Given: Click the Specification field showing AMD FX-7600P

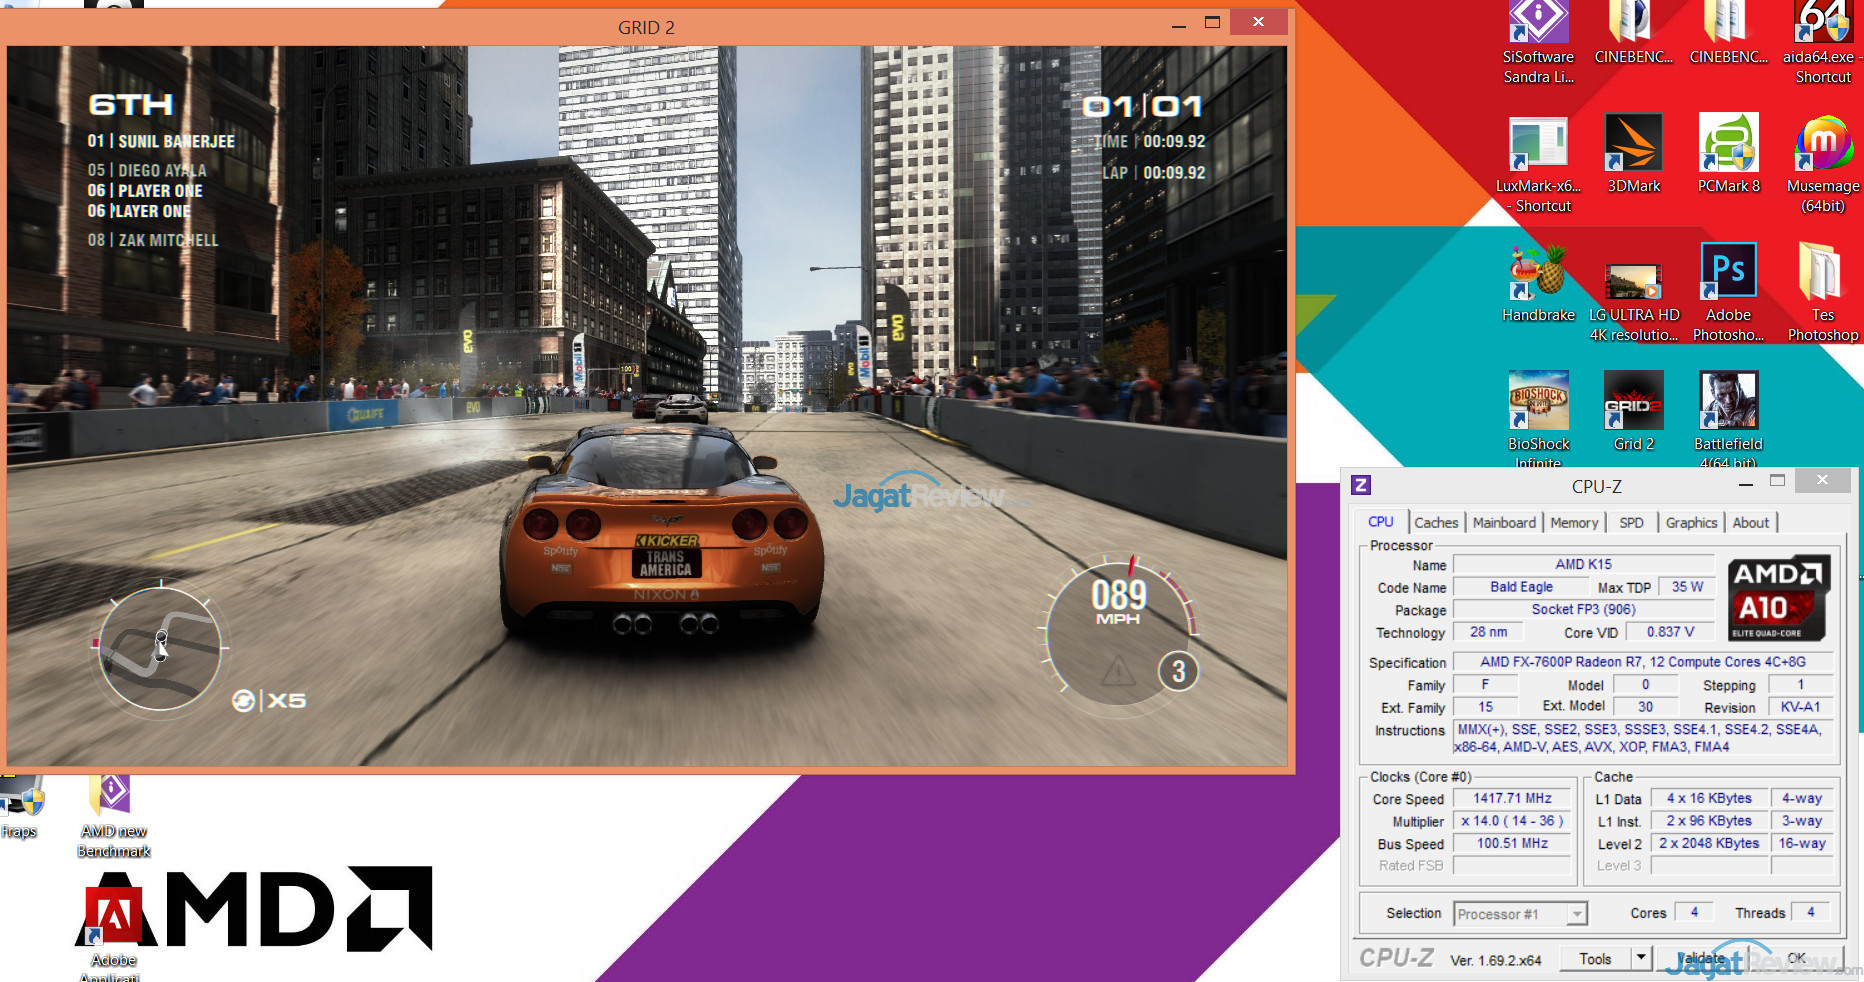Looking at the screenshot, I should pos(1642,662).
